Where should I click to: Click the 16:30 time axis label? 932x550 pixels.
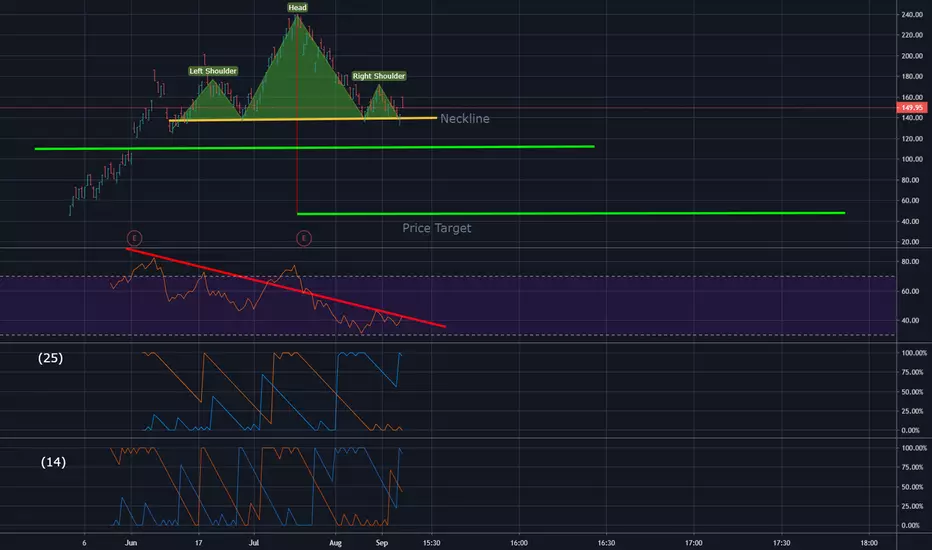[x=606, y=543]
